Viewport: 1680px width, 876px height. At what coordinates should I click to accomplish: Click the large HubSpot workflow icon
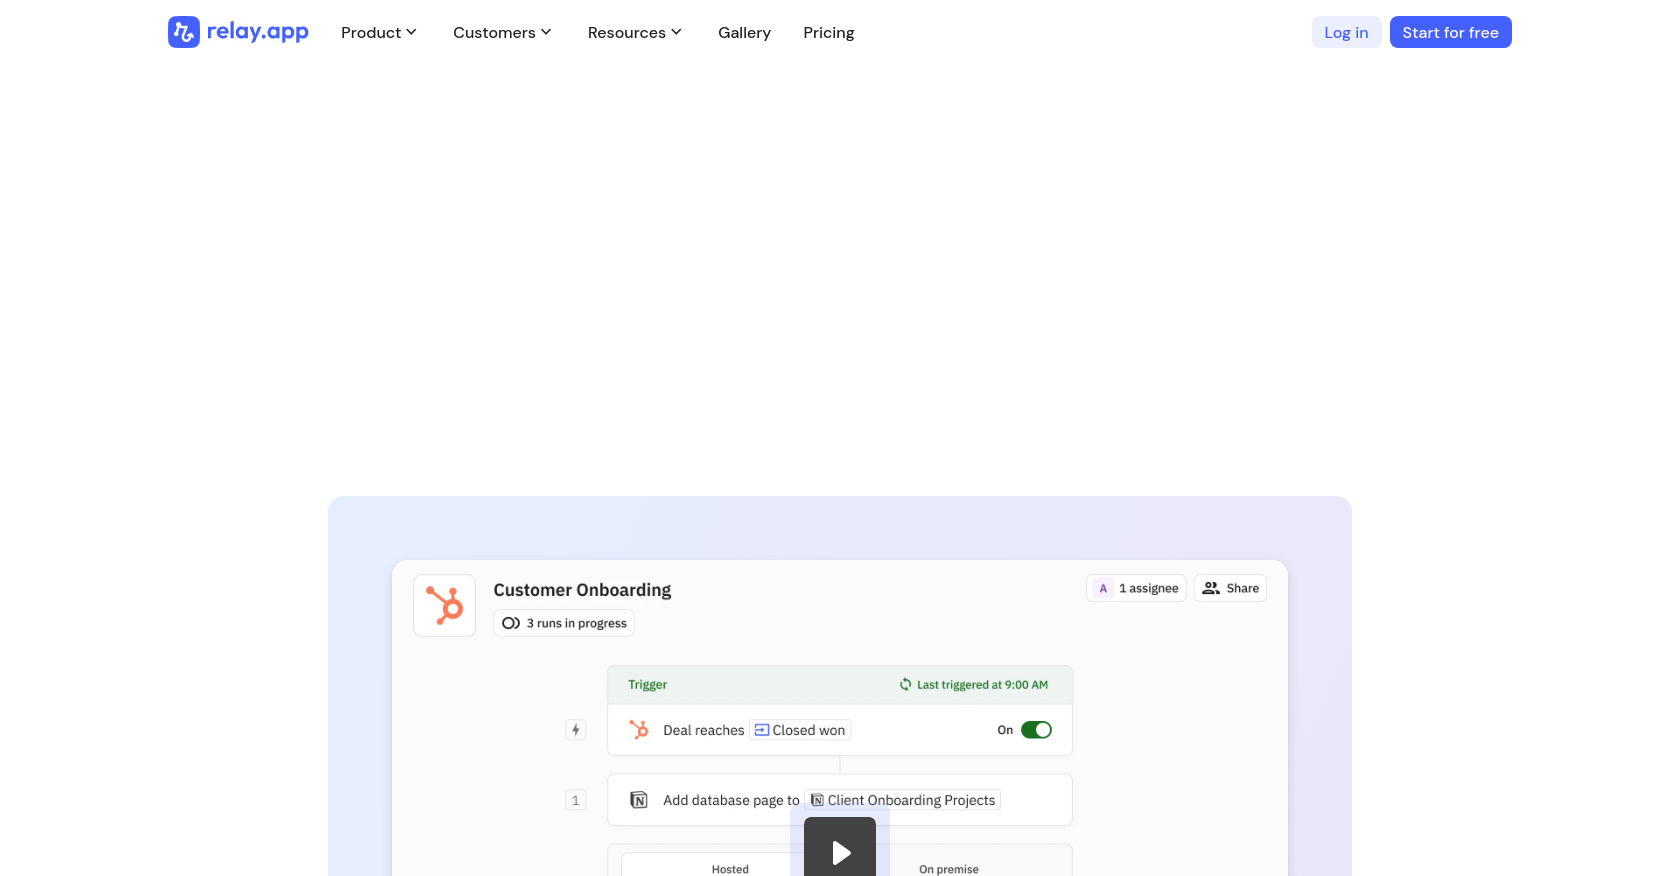click(x=444, y=605)
